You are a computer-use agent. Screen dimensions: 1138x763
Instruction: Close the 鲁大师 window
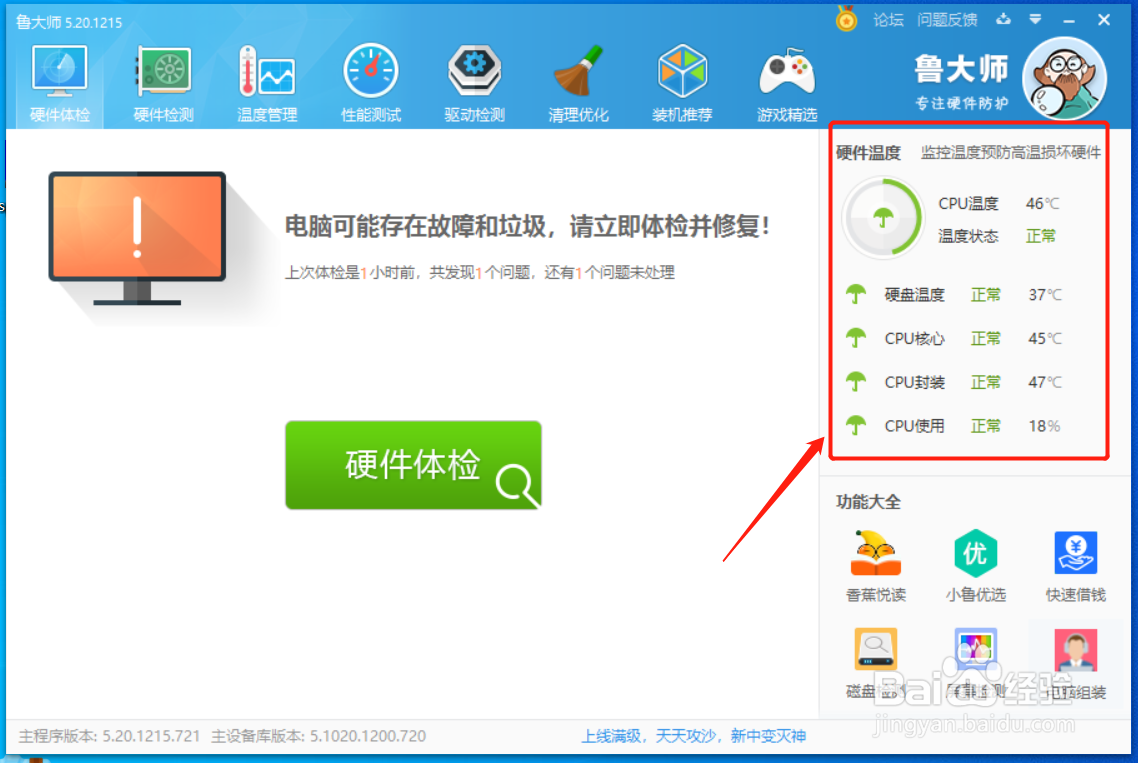(1104, 20)
